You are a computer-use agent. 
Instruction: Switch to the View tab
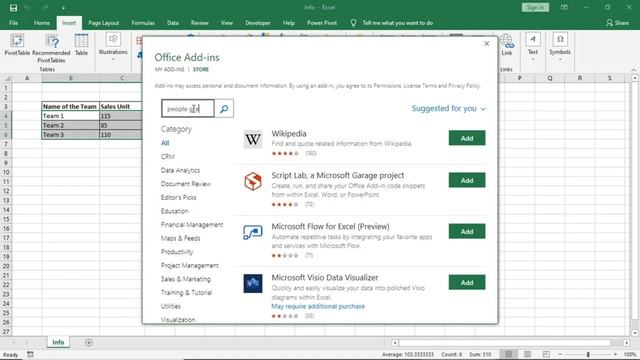[x=227, y=23]
